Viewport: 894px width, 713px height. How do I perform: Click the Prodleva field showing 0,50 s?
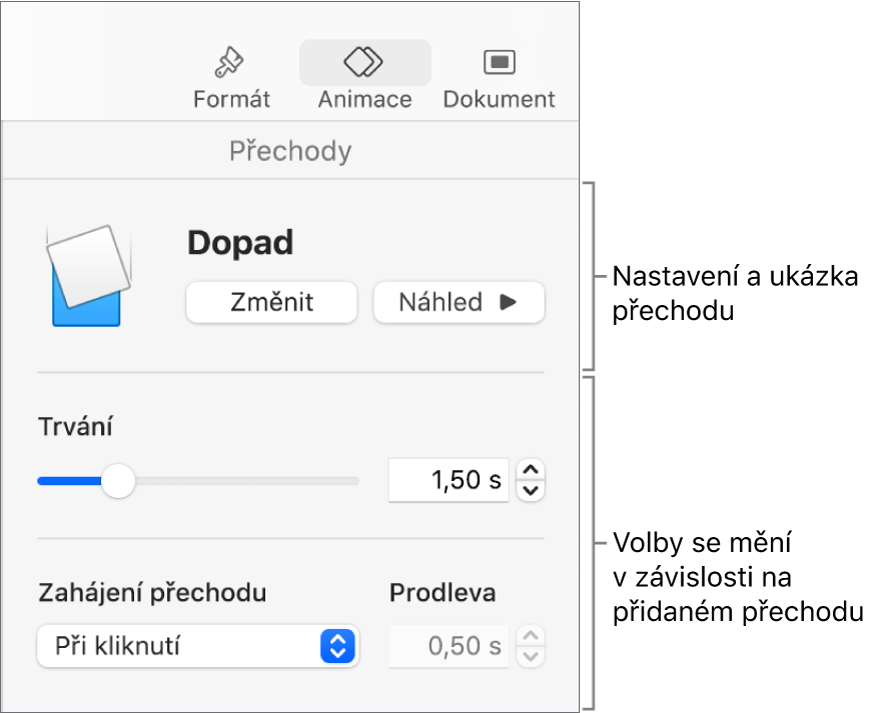(449, 646)
